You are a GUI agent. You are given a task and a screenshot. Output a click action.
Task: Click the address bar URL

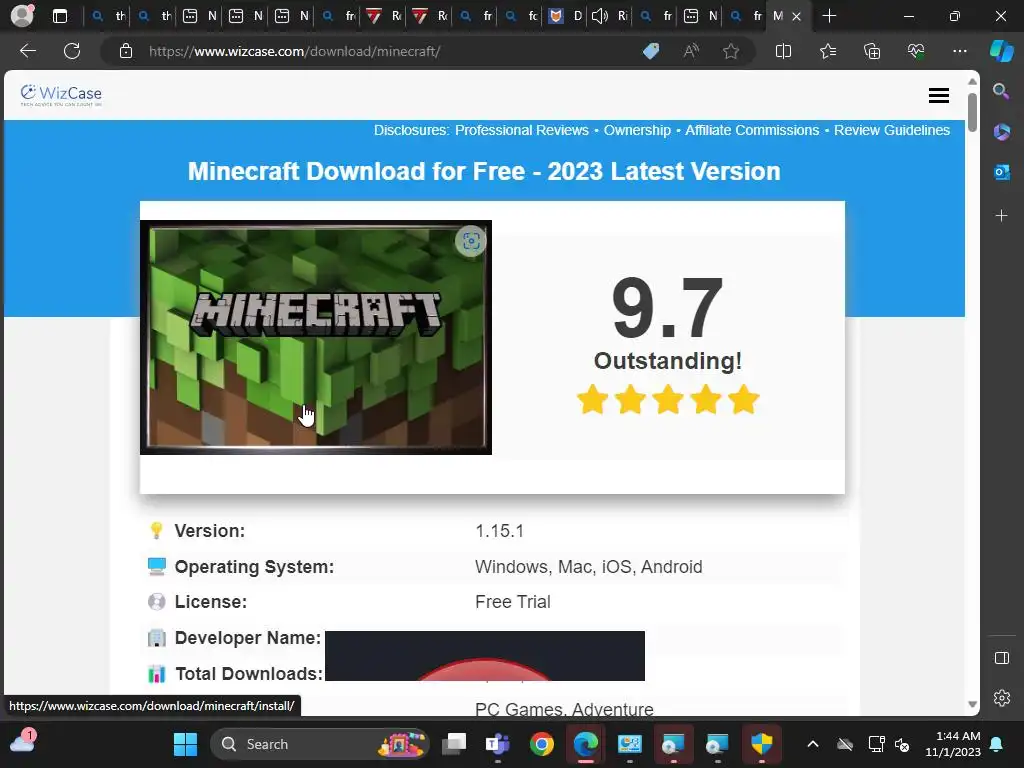click(294, 51)
